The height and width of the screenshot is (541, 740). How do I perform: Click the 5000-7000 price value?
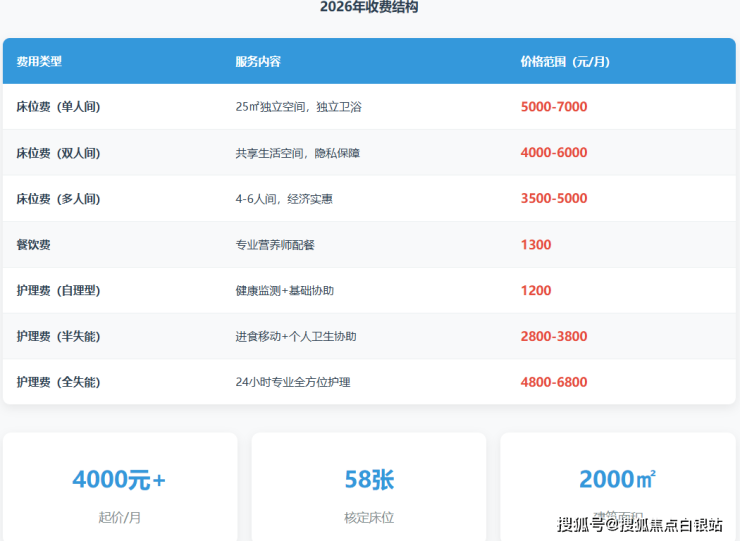point(553,107)
